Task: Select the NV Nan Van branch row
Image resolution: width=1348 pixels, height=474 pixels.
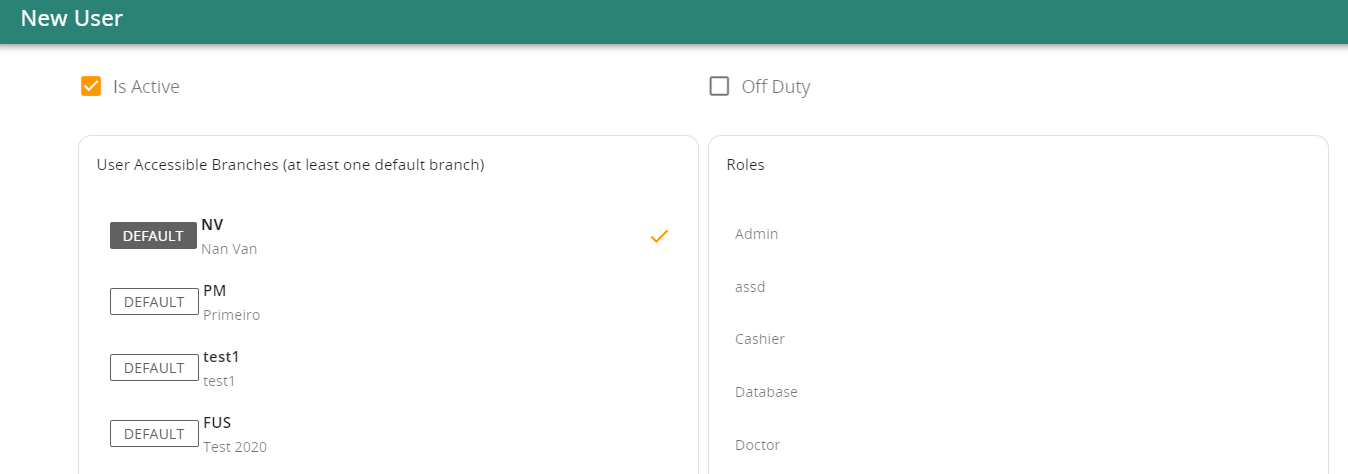Action: 388,236
